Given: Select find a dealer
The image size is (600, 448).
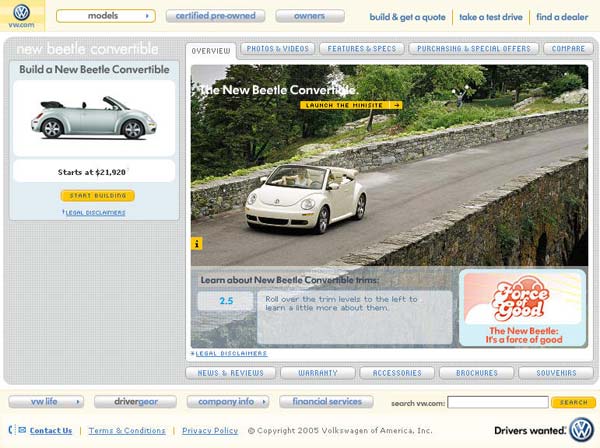Looking at the screenshot, I should tap(562, 17).
